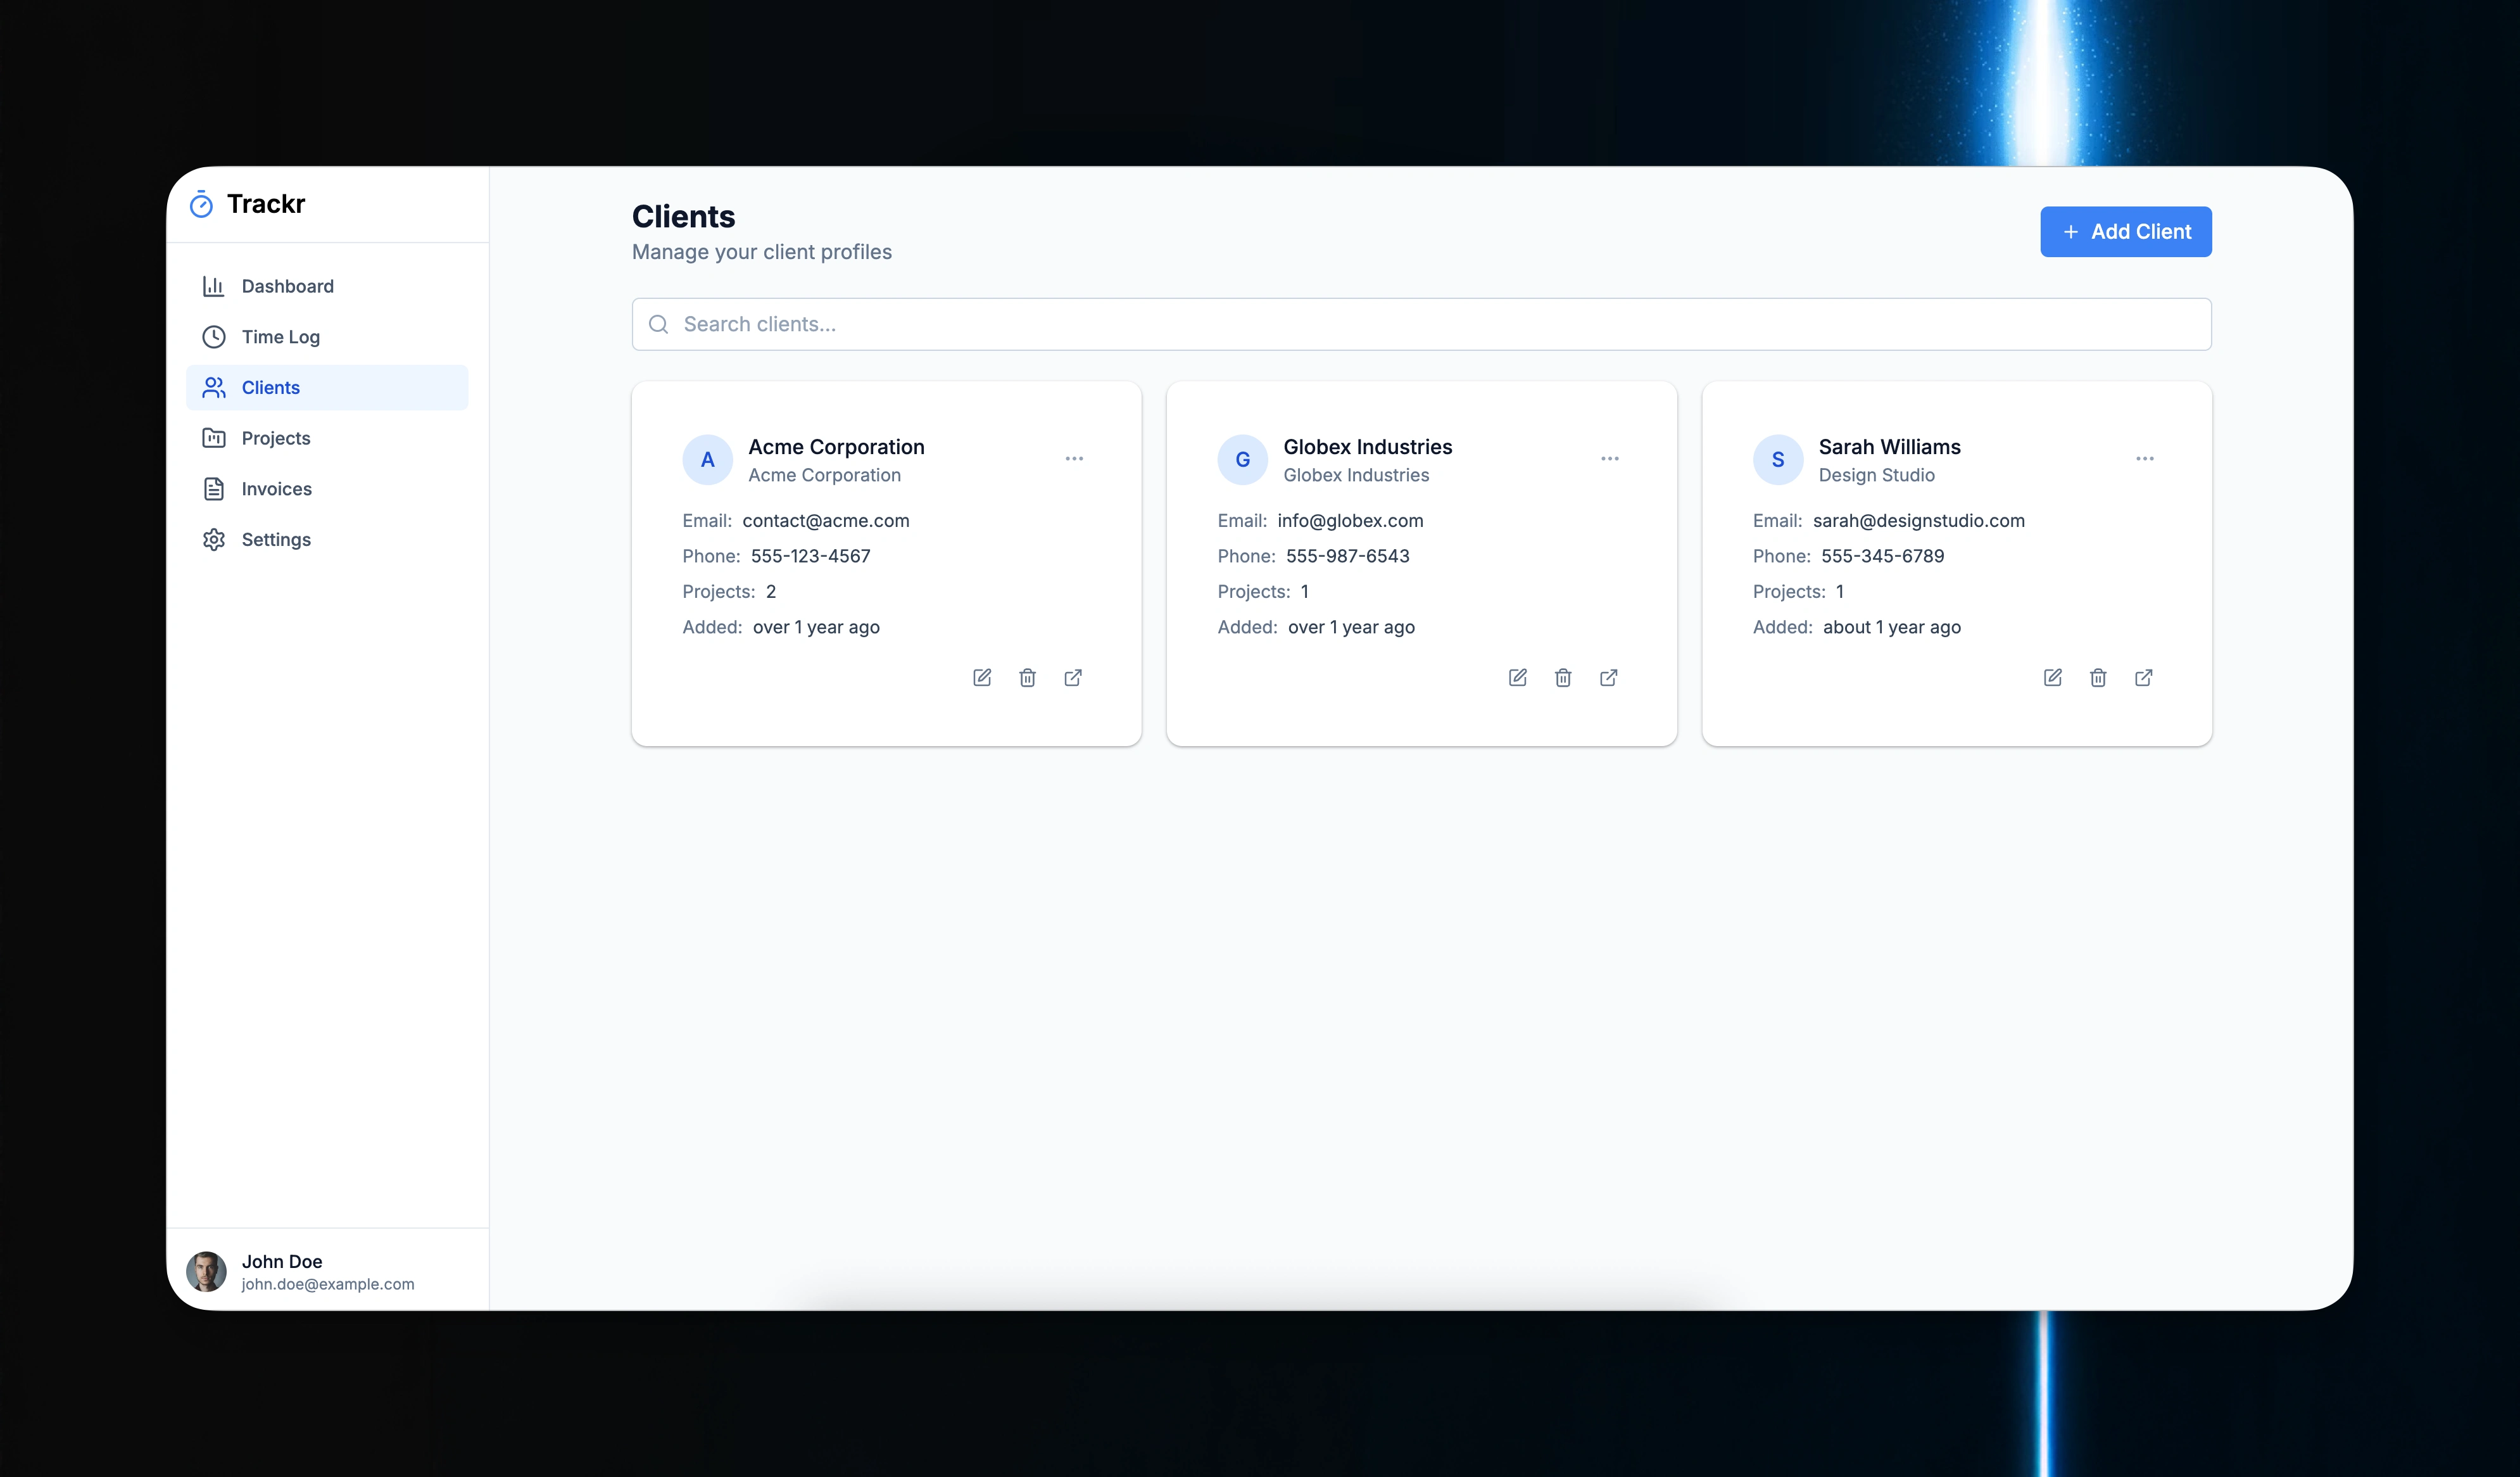Open Acme Corporation in external view

(x=1073, y=678)
